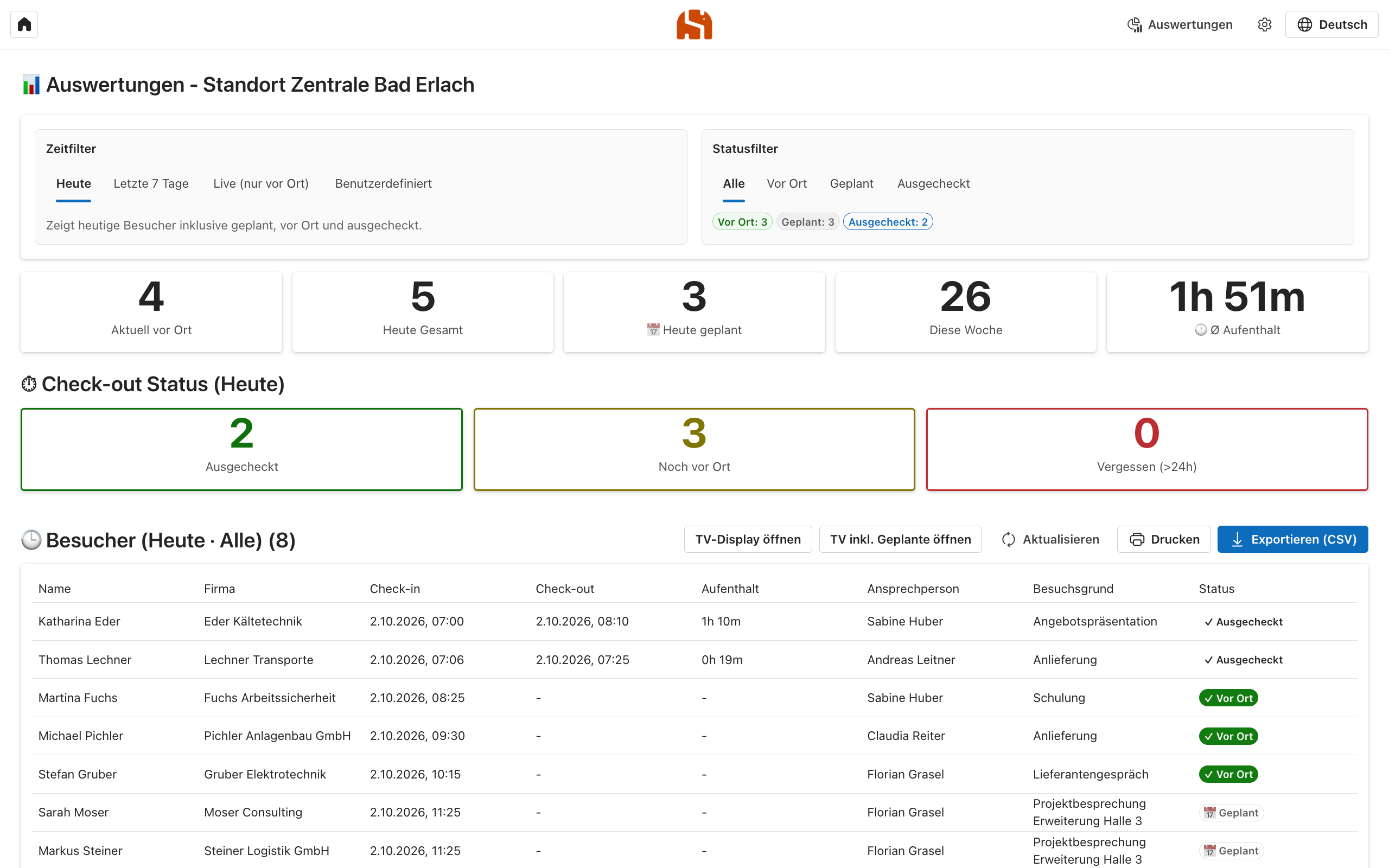Filter by Vor Ort status tab
Viewport: 1389px width, 868px height.
pyautogui.click(x=787, y=184)
